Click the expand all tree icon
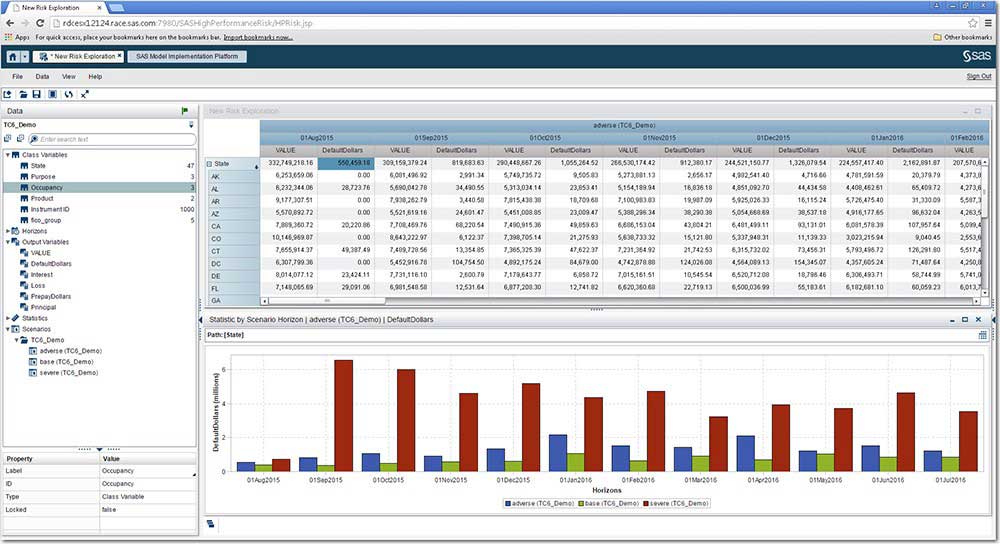1000x544 pixels. pyautogui.click(x=8, y=138)
